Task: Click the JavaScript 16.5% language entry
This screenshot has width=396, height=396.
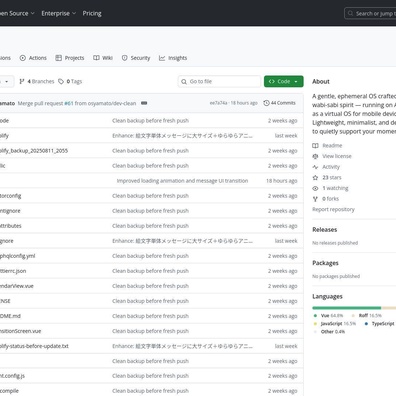Action: pyautogui.click(x=335, y=324)
